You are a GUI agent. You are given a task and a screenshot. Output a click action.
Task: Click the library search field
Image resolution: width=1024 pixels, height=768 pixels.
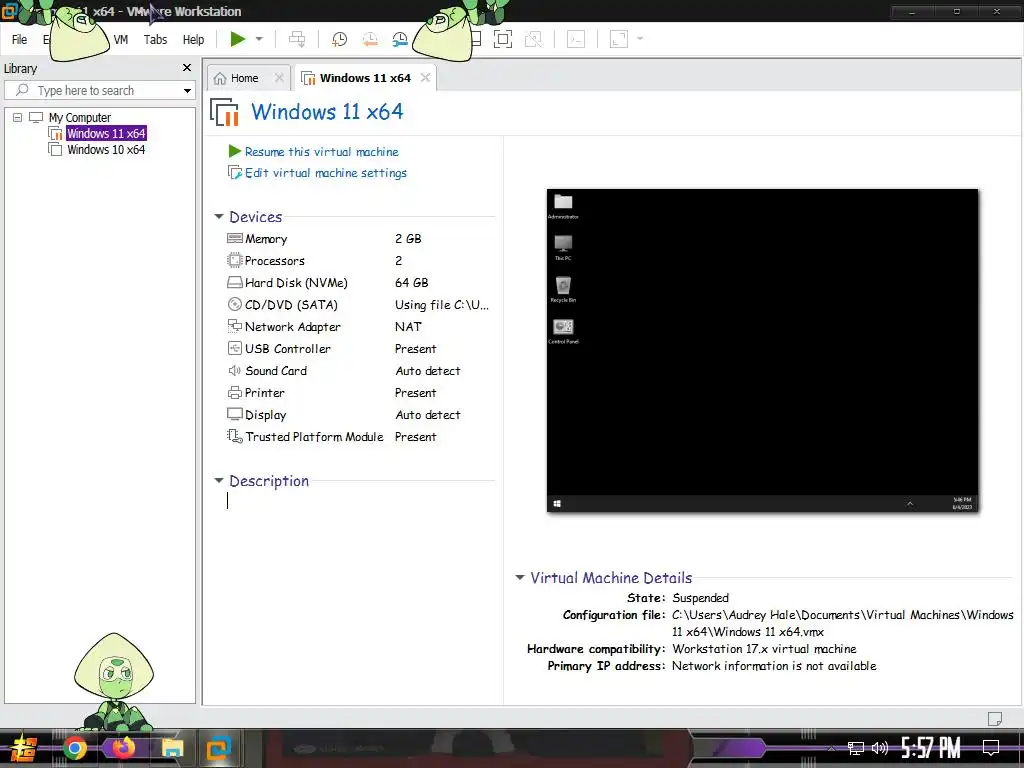98,91
